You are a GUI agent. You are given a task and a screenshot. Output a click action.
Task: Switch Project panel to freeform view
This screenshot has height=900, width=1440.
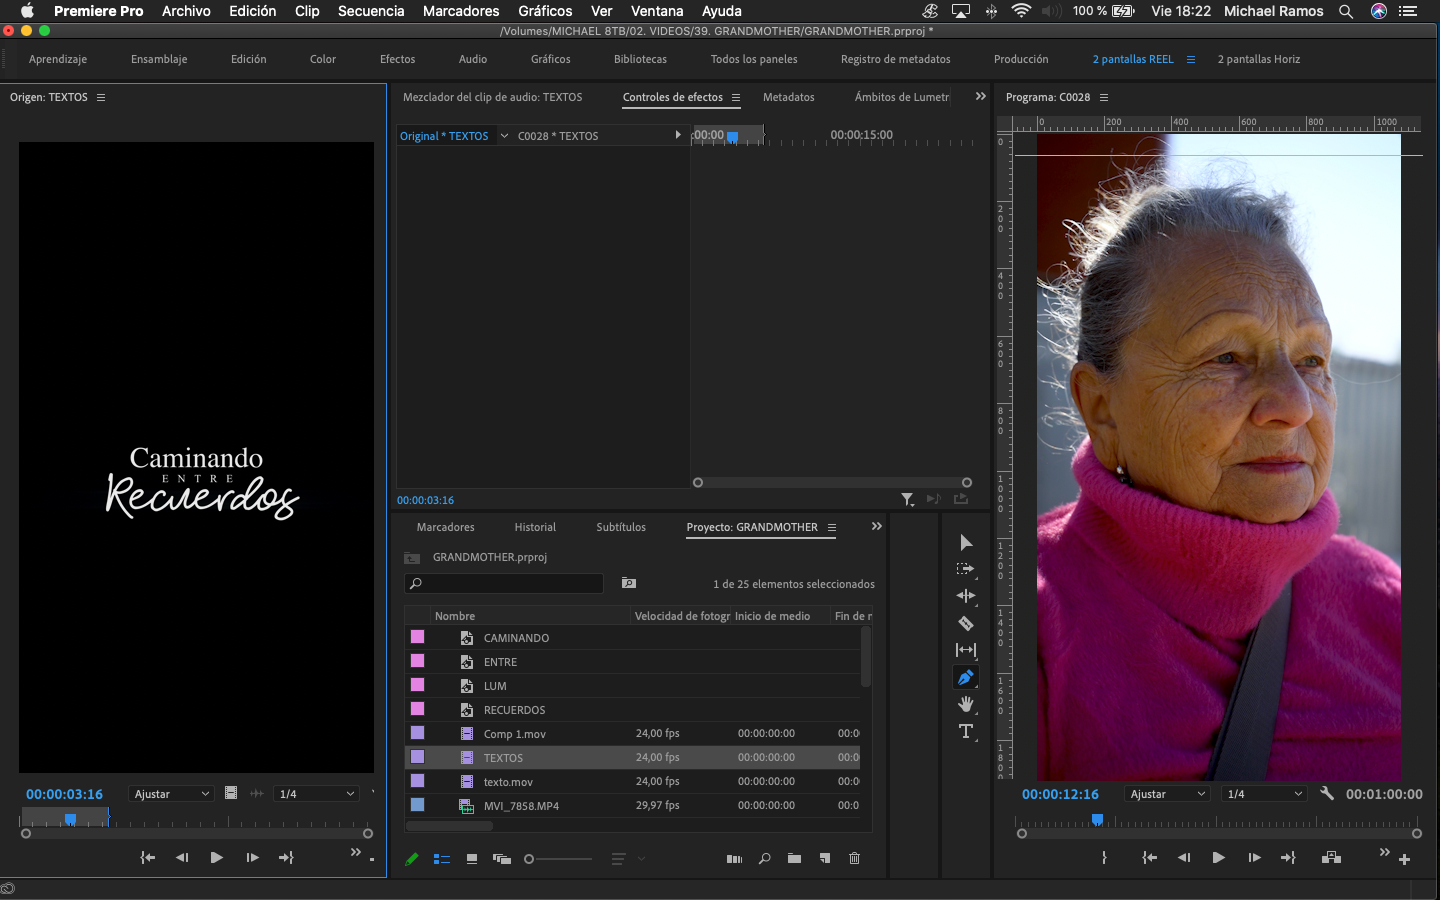click(x=502, y=858)
